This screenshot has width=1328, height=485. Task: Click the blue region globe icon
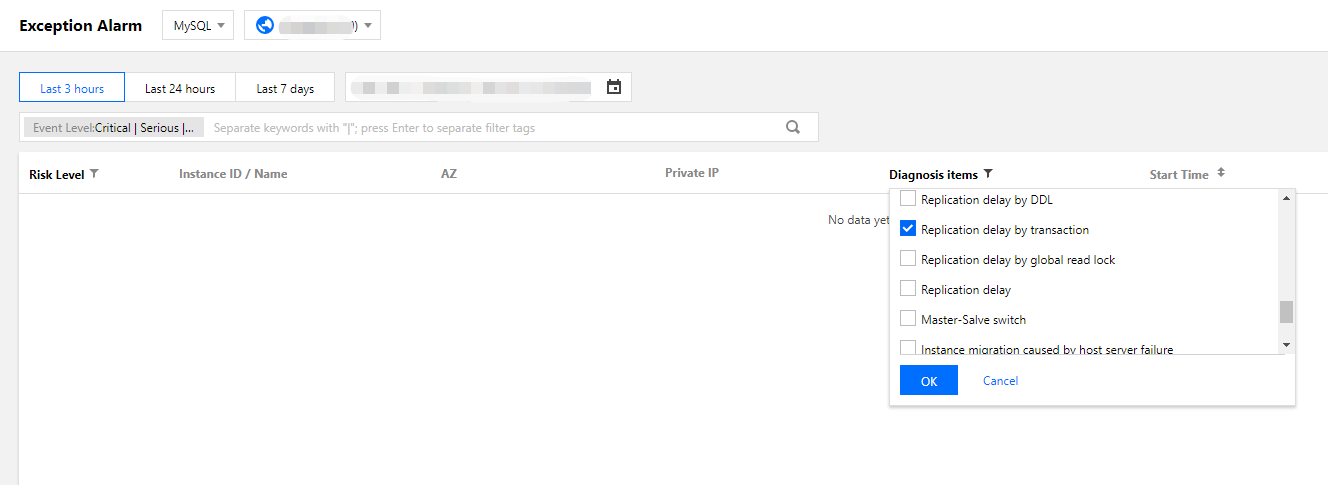265,25
